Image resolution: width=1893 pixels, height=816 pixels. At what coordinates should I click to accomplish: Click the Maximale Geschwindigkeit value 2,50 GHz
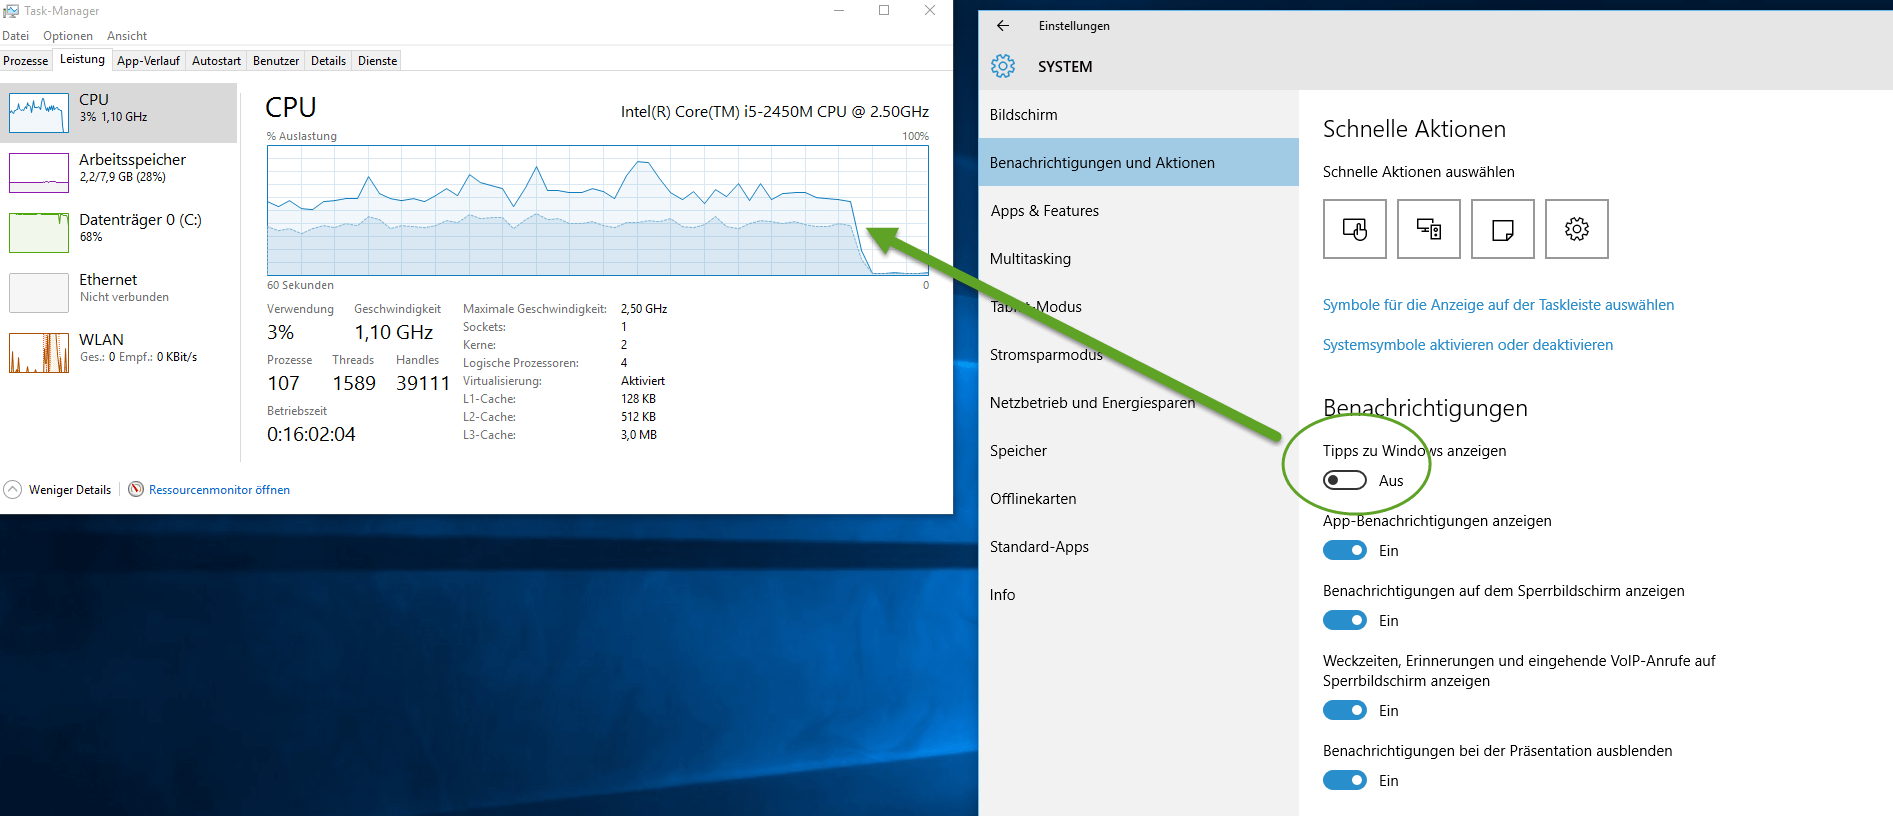point(644,309)
